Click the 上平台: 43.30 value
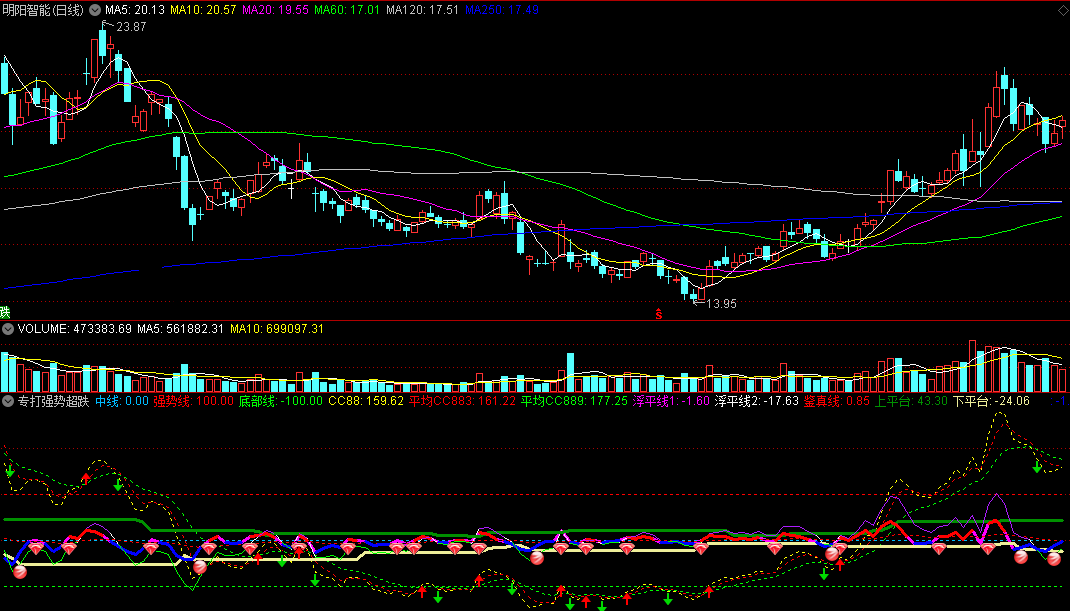Image resolution: width=1070 pixels, height=611 pixels. pyautogui.click(x=911, y=401)
